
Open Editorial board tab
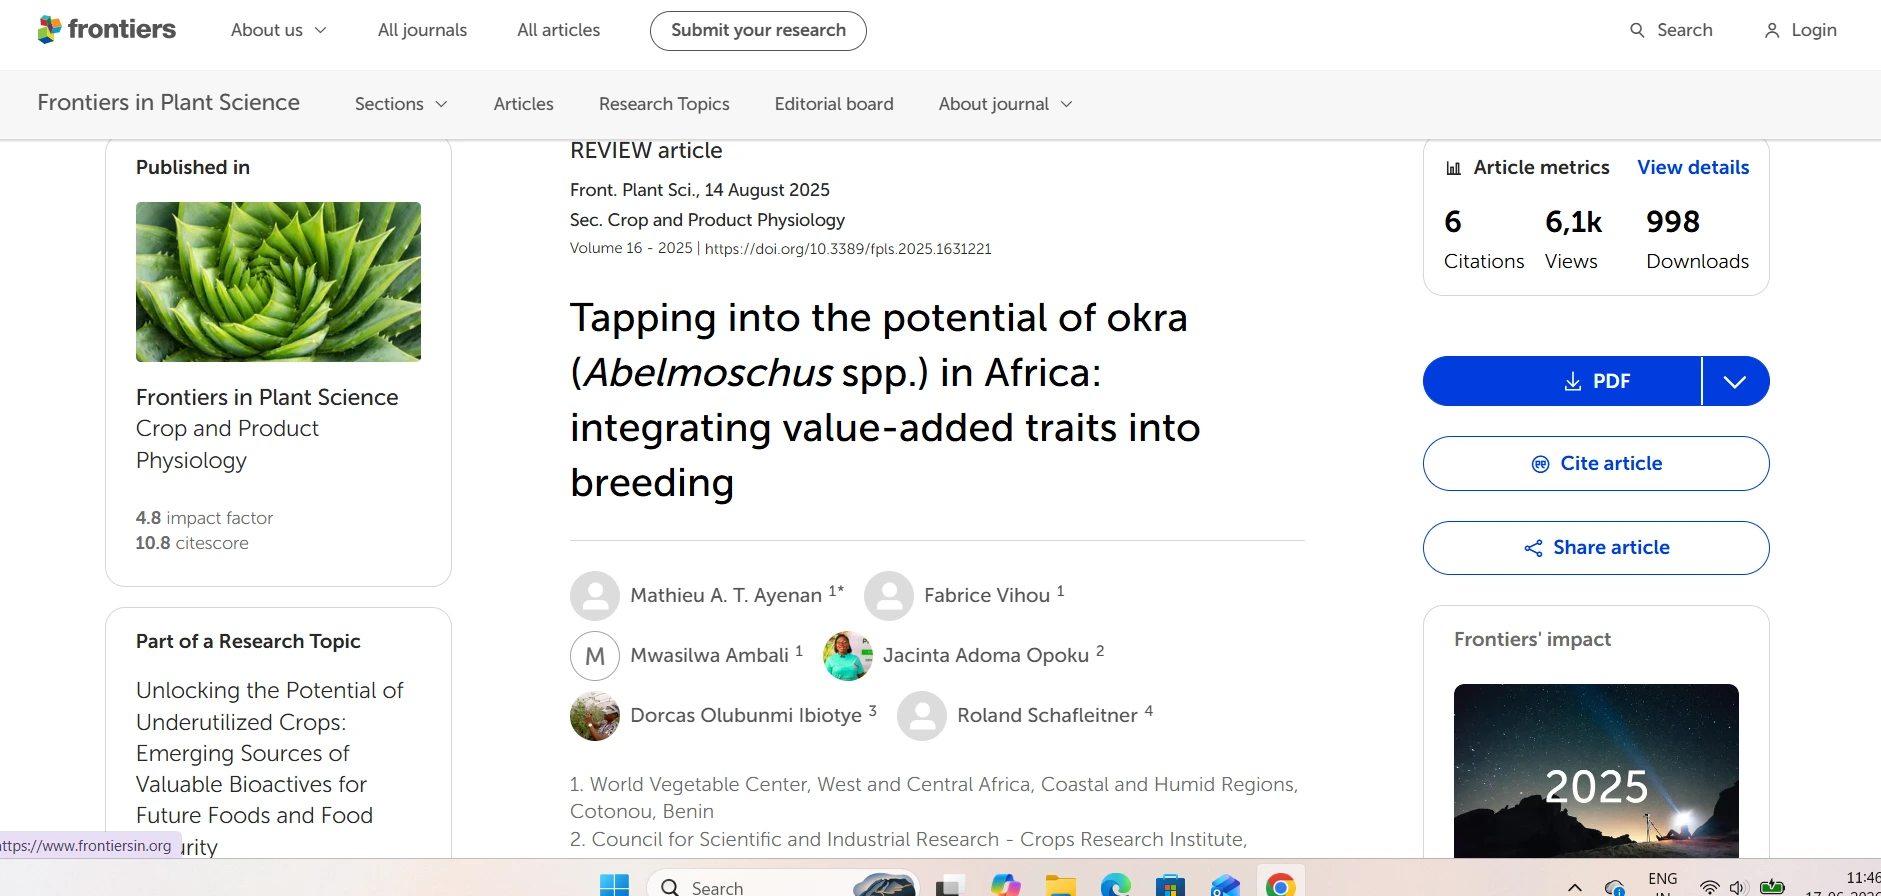pos(834,104)
